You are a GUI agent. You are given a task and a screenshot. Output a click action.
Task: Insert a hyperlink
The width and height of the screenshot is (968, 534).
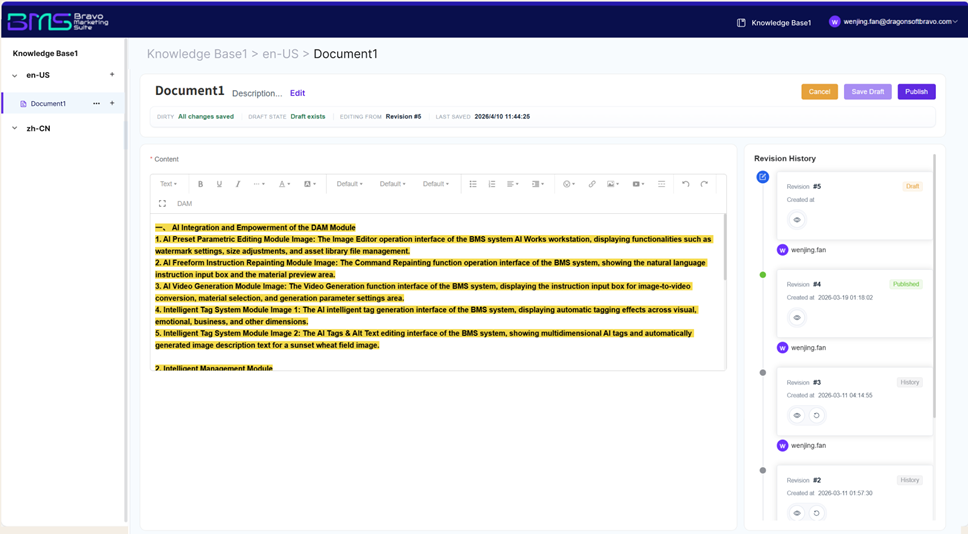click(591, 184)
